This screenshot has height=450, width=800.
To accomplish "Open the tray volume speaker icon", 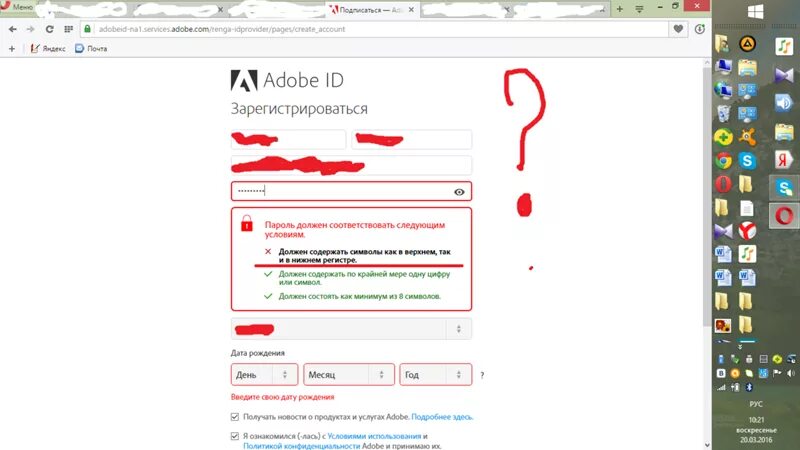I will (x=791, y=373).
